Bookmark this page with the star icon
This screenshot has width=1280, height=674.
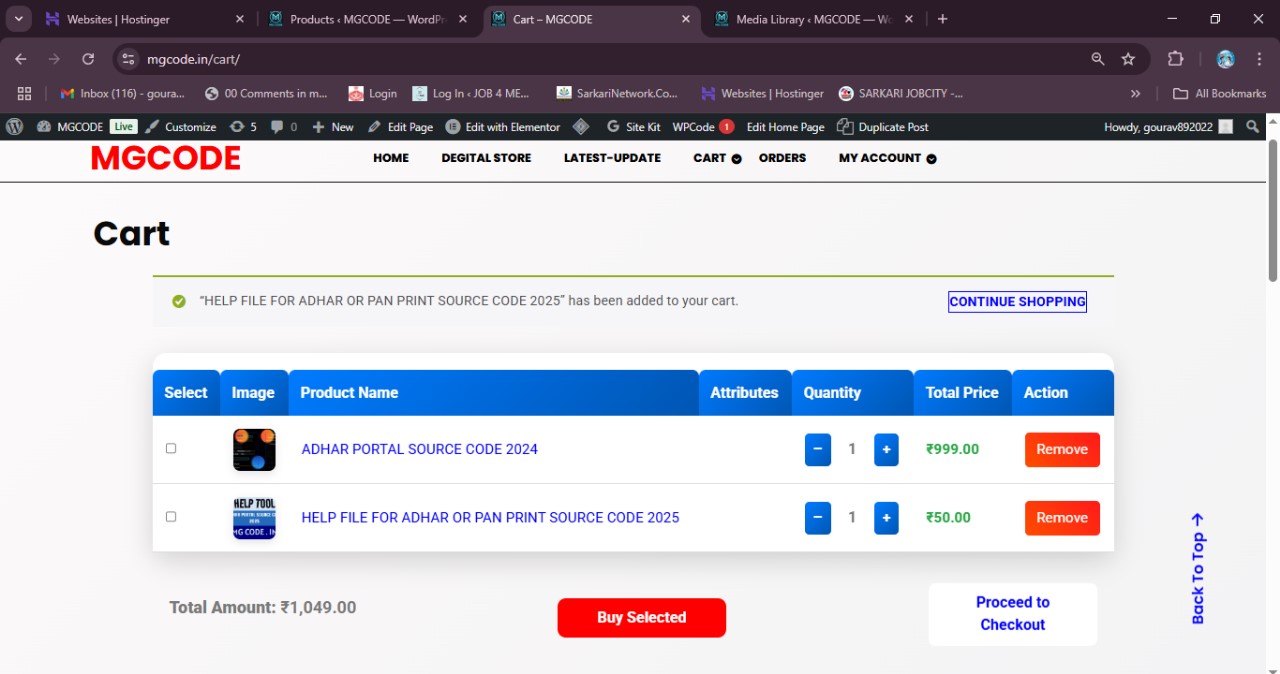pyautogui.click(x=1128, y=59)
